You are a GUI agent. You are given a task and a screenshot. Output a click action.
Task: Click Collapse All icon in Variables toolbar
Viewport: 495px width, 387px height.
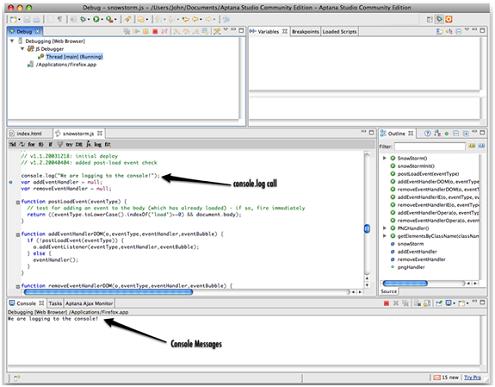[x=458, y=31]
